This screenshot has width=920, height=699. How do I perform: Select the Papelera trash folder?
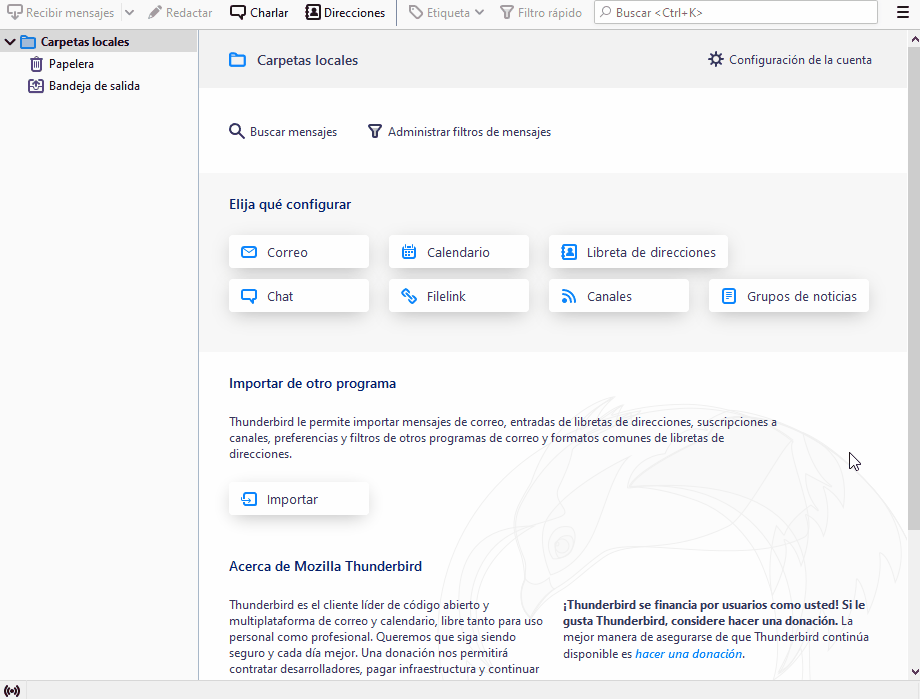click(x=71, y=64)
